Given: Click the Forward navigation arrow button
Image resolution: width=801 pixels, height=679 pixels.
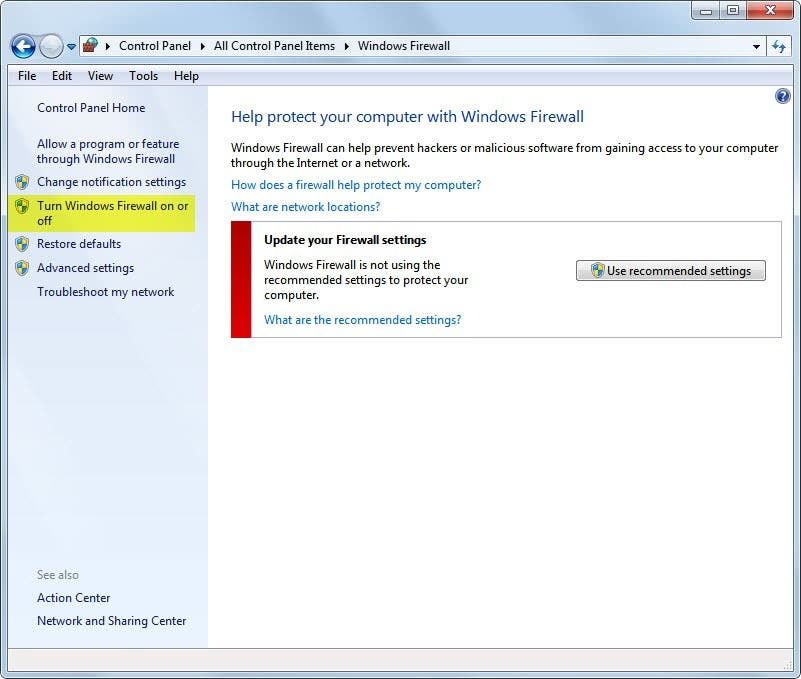Looking at the screenshot, I should (x=51, y=46).
